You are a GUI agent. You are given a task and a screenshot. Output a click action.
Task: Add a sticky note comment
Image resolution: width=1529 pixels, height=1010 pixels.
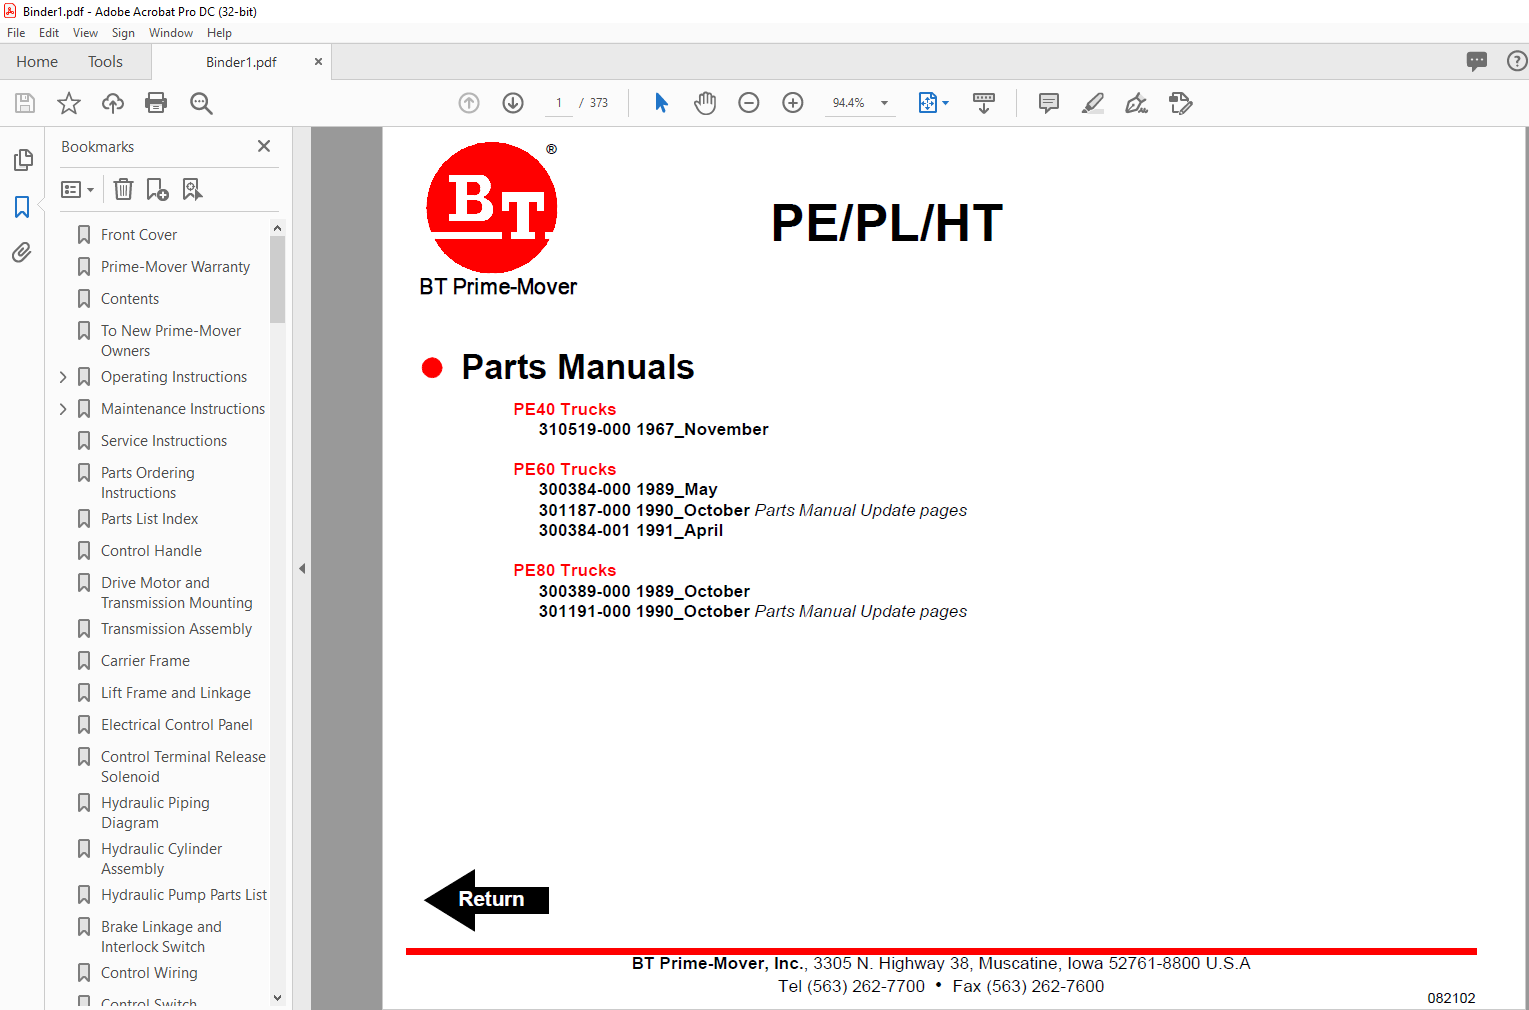(x=1049, y=103)
